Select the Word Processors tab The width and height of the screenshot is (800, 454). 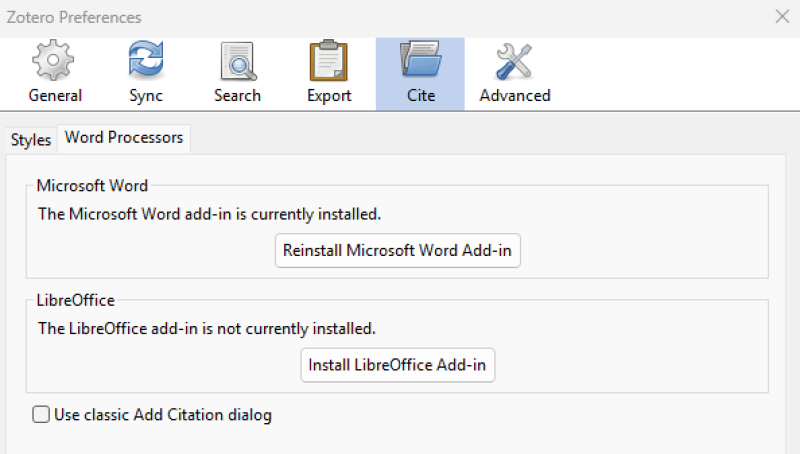click(x=124, y=138)
